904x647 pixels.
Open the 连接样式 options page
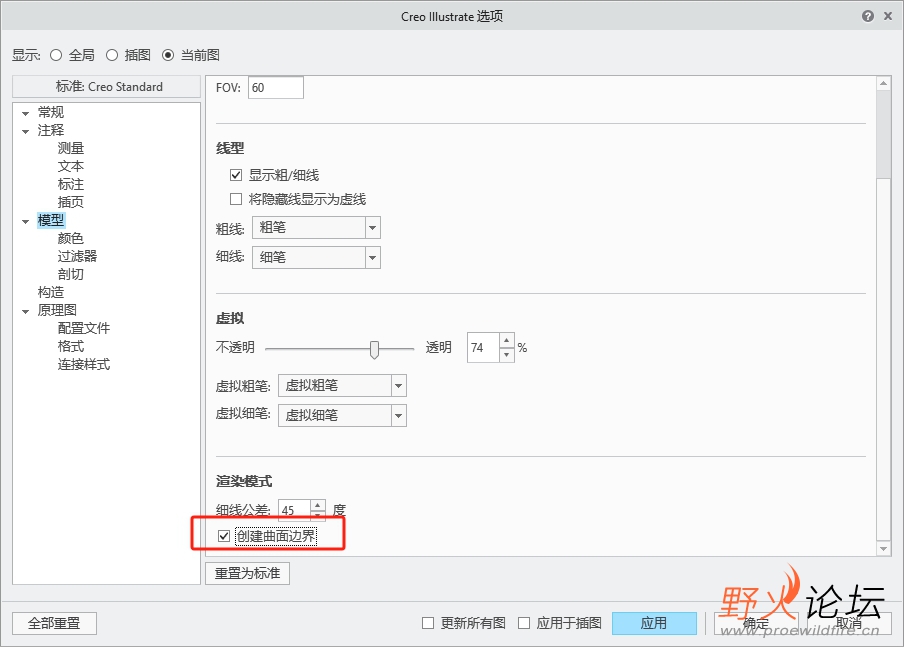(x=84, y=364)
